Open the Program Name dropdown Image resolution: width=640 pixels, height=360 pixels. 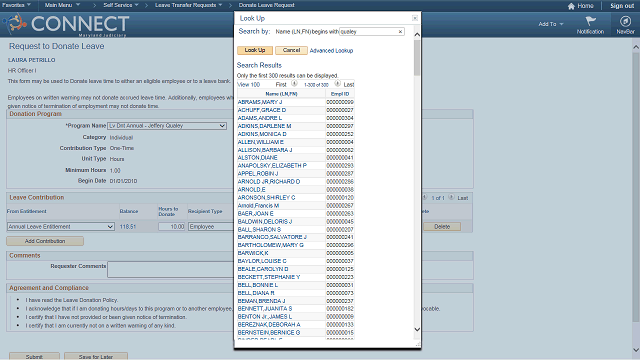(x=167, y=126)
